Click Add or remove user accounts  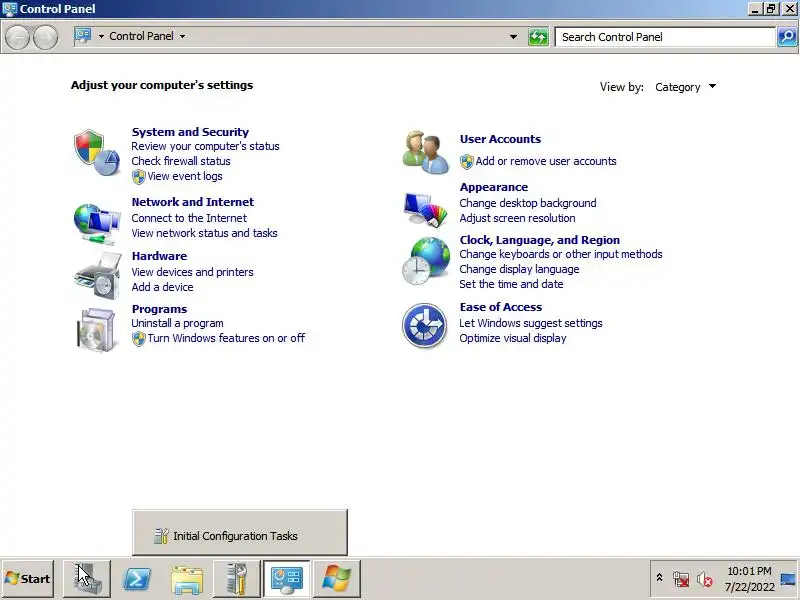coord(546,161)
